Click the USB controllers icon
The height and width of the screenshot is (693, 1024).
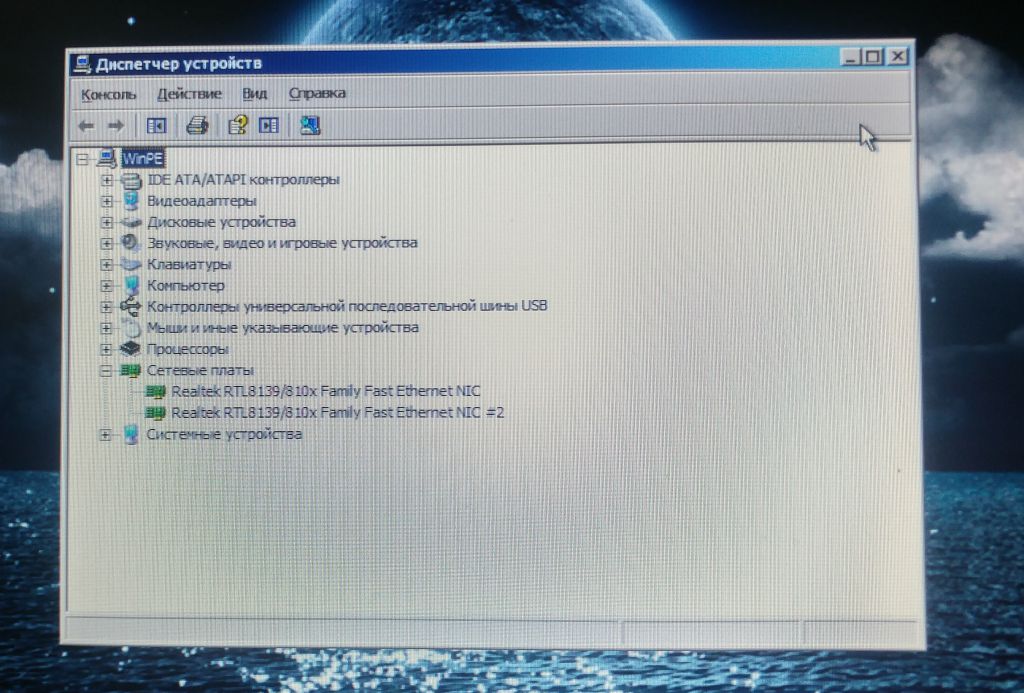[131, 306]
